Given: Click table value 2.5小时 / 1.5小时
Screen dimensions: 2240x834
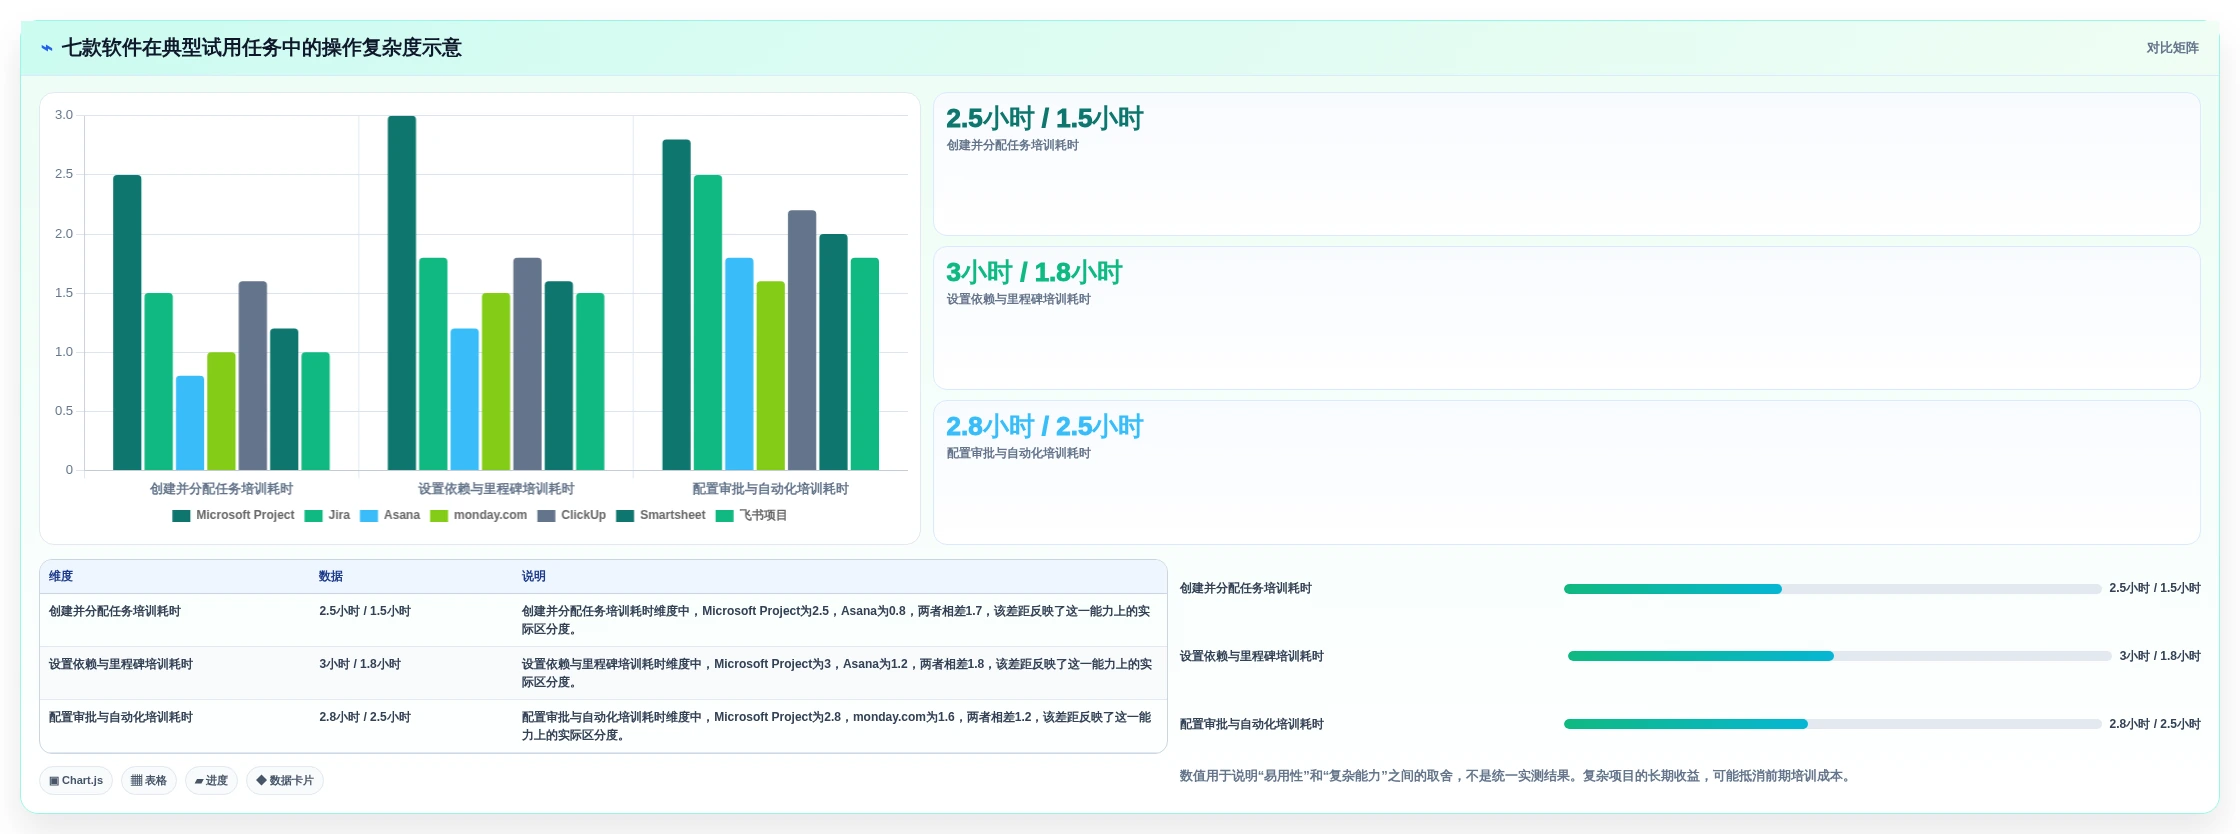Looking at the screenshot, I should (x=365, y=611).
